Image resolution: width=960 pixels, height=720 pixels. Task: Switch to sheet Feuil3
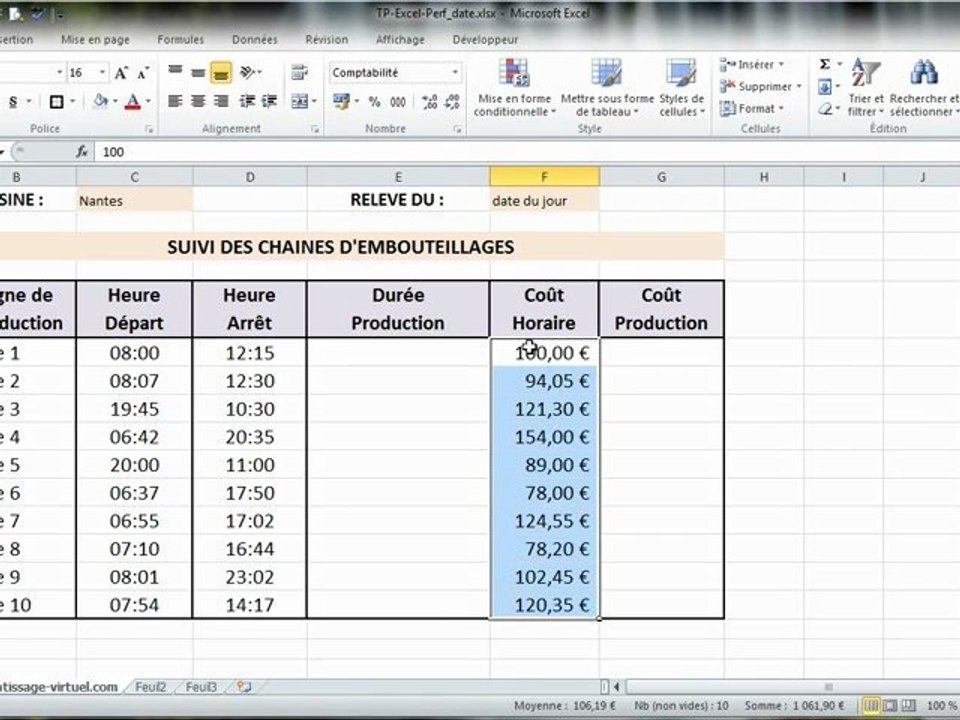tap(201, 687)
